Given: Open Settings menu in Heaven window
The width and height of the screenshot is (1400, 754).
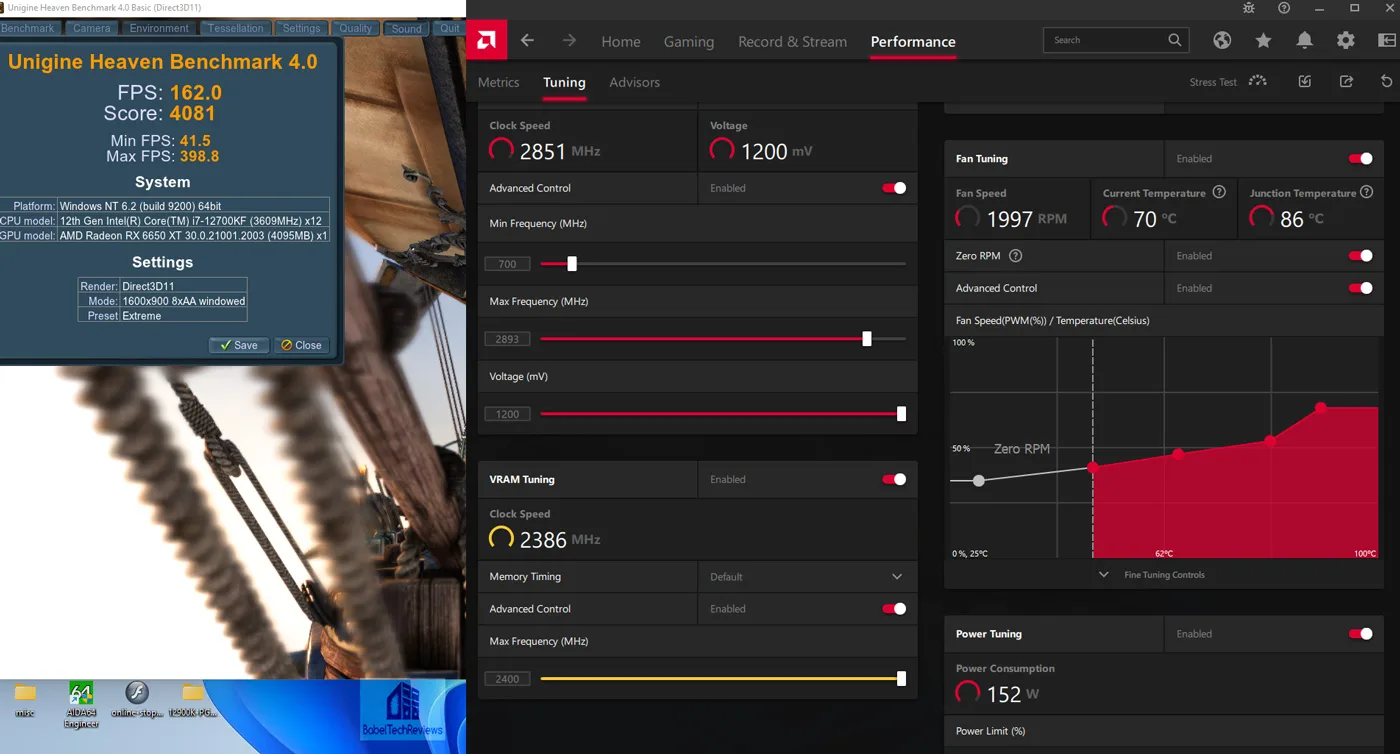Looking at the screenshot, I should click(x=301, y=28).
